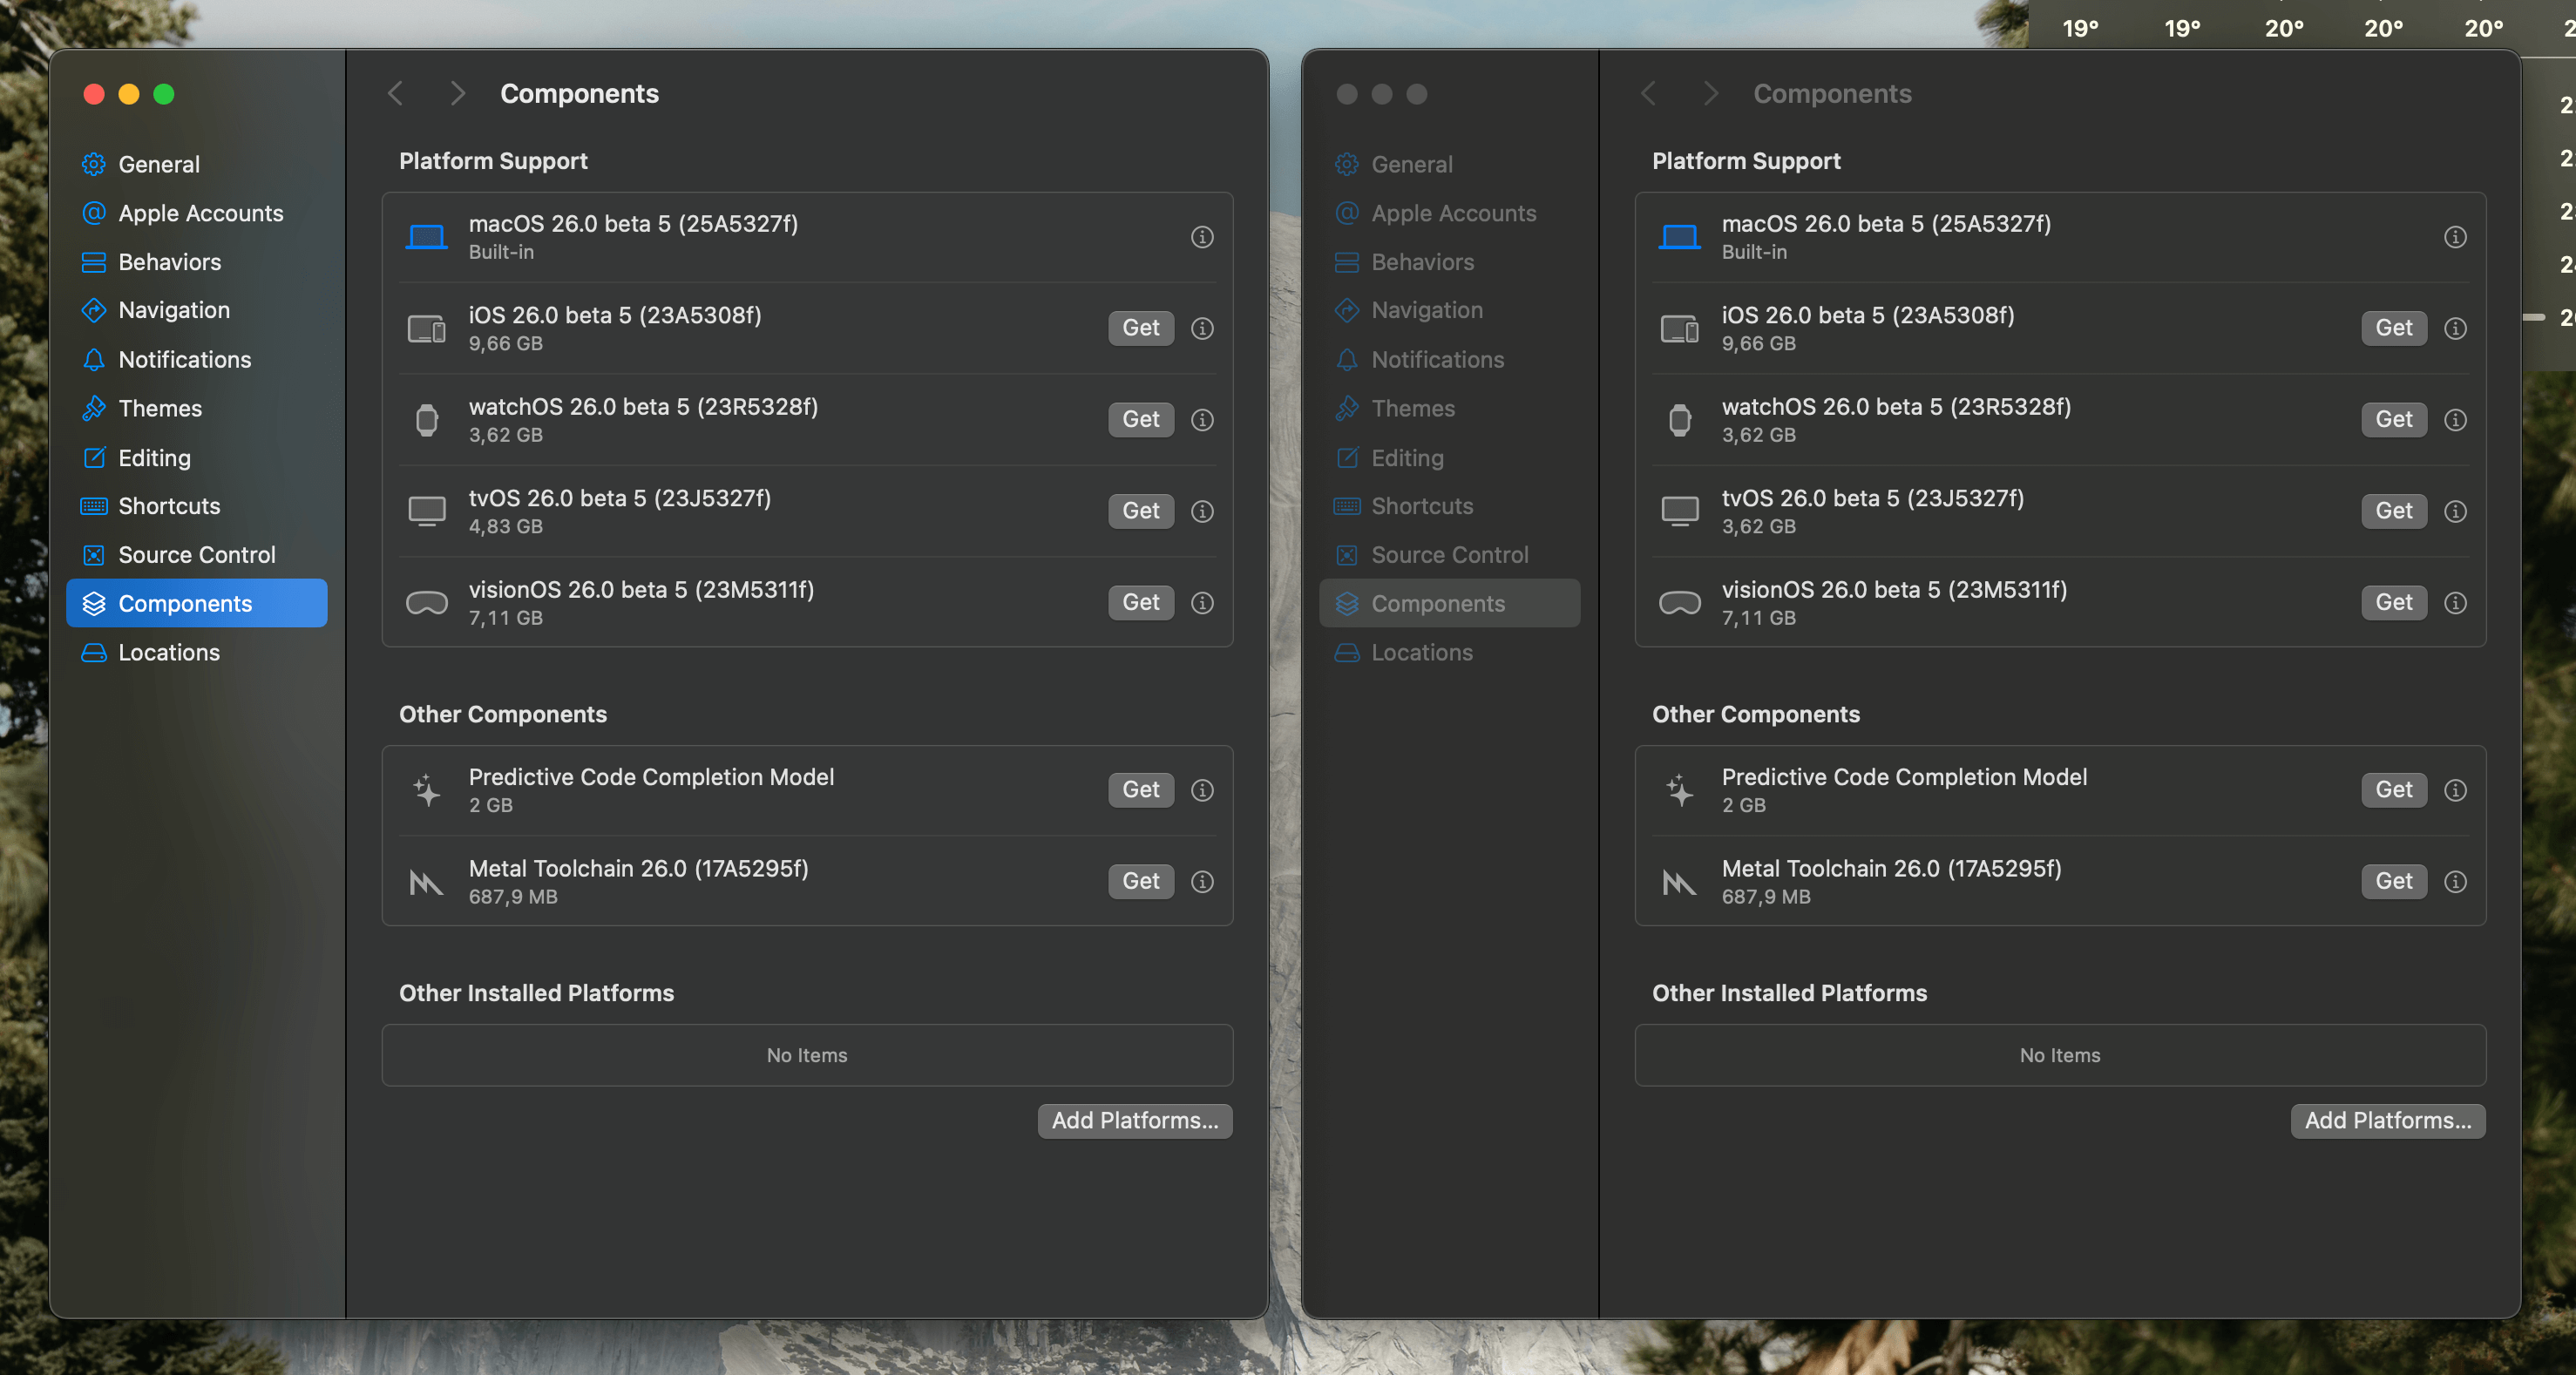2576x1375 pixels.
Task: Get tvOS 26.0 beta 5 in left window
Action: pos(1141,511)
